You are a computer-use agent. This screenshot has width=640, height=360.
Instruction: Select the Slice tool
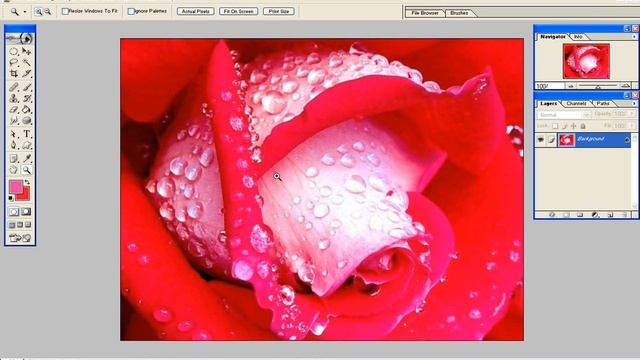[27, 73]
